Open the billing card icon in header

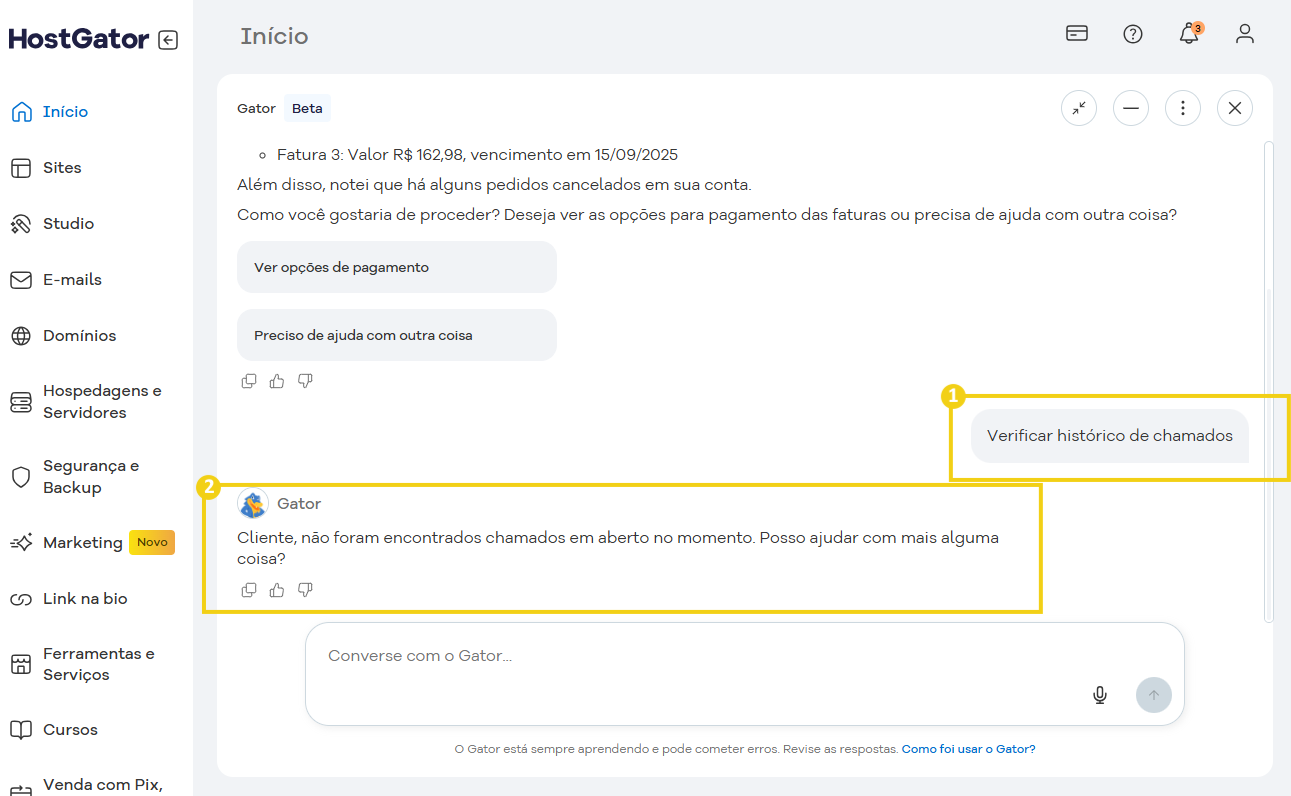point(1077,34)
